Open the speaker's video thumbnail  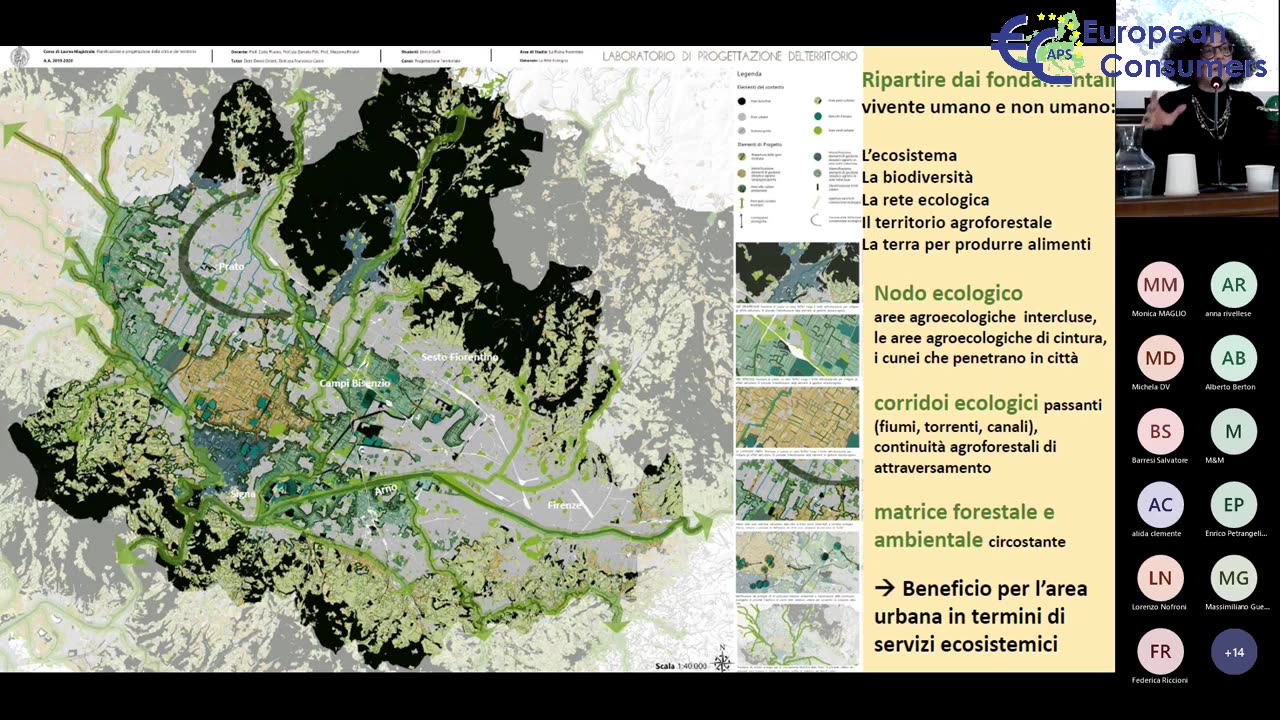(1198, 108)
